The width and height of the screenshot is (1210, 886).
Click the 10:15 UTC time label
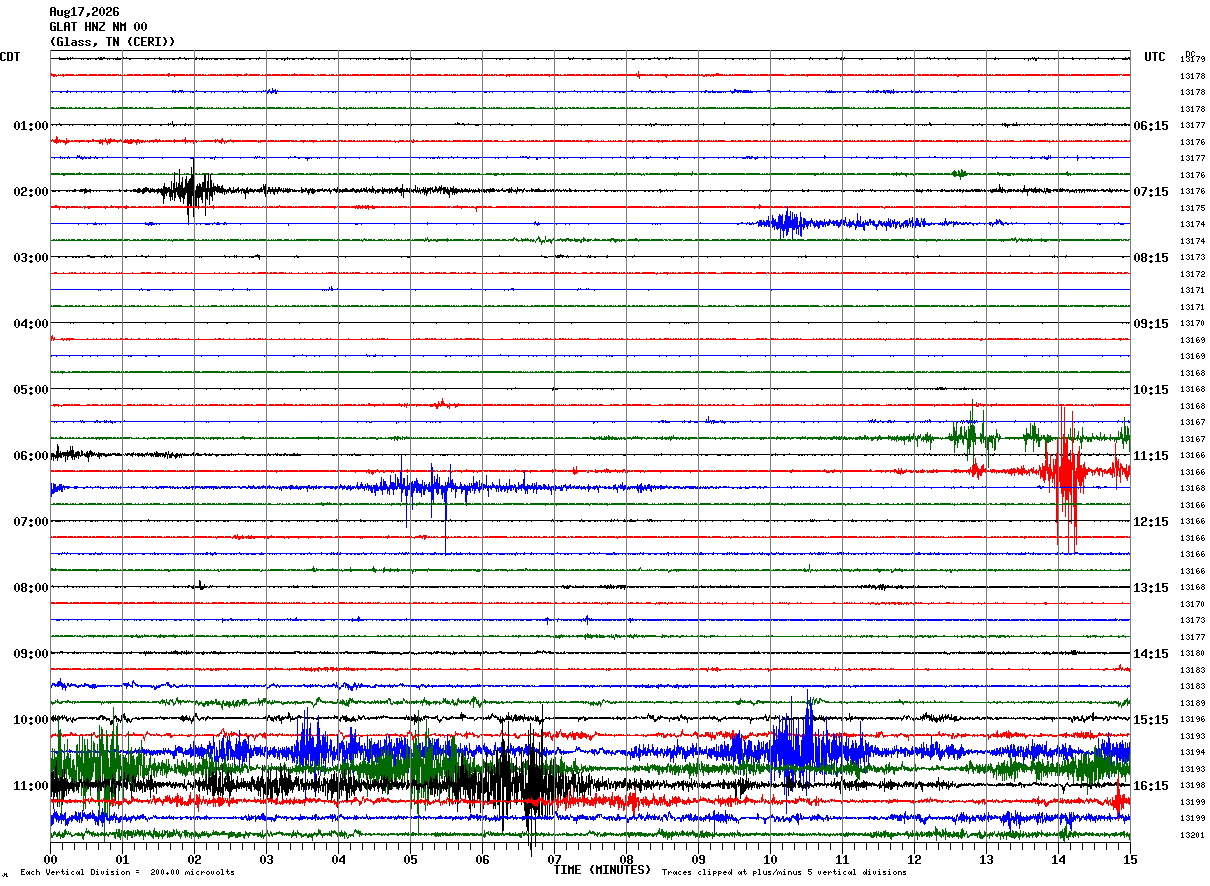(x=1150, y=390)
